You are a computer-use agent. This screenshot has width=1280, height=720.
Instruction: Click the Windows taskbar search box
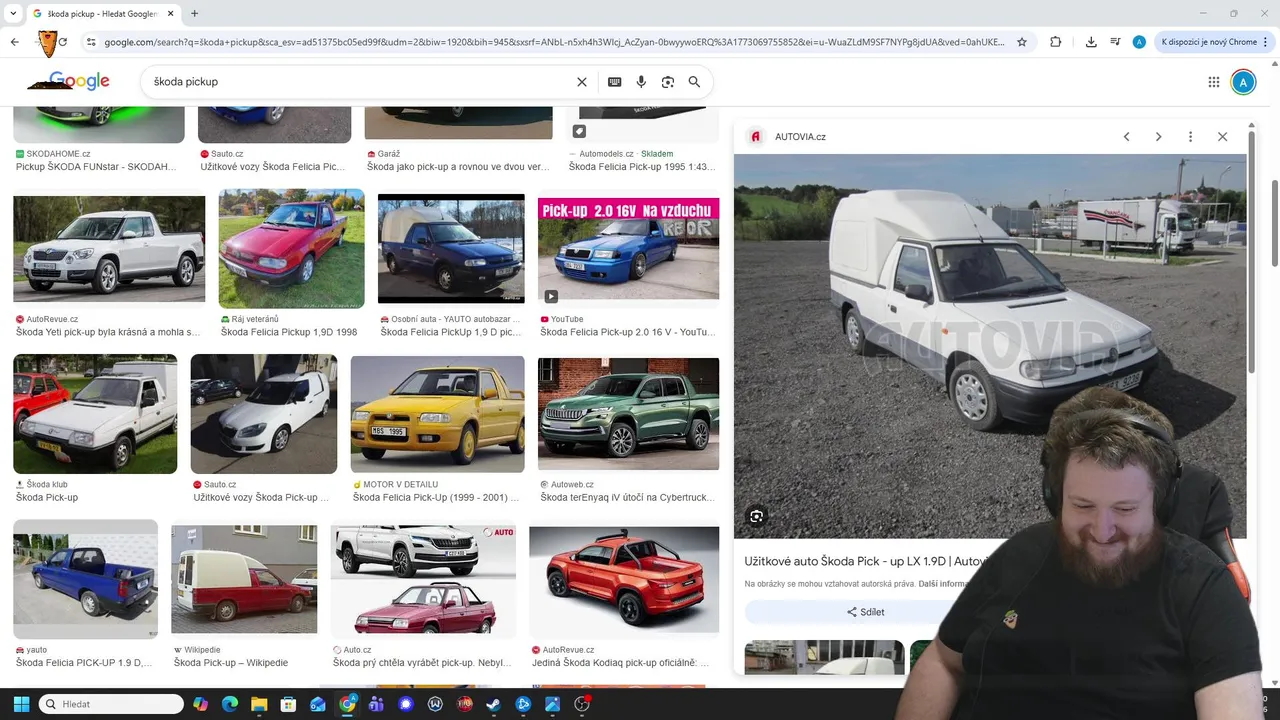tap(111, 704)
